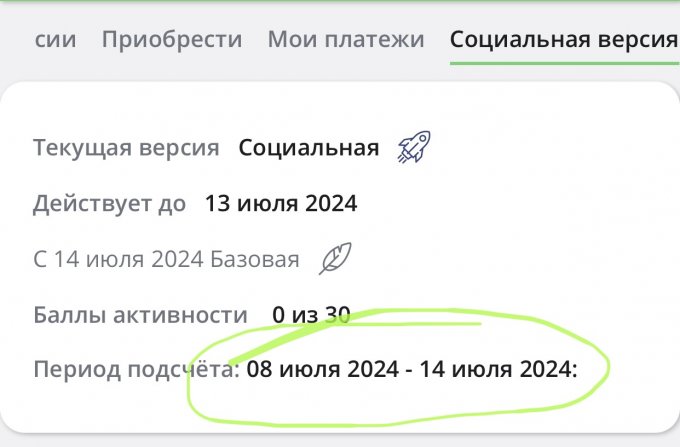Click the '0 из 30' points value
This screenshot has width=680, height=447.
pyautogui.click(x=311, y=315)
